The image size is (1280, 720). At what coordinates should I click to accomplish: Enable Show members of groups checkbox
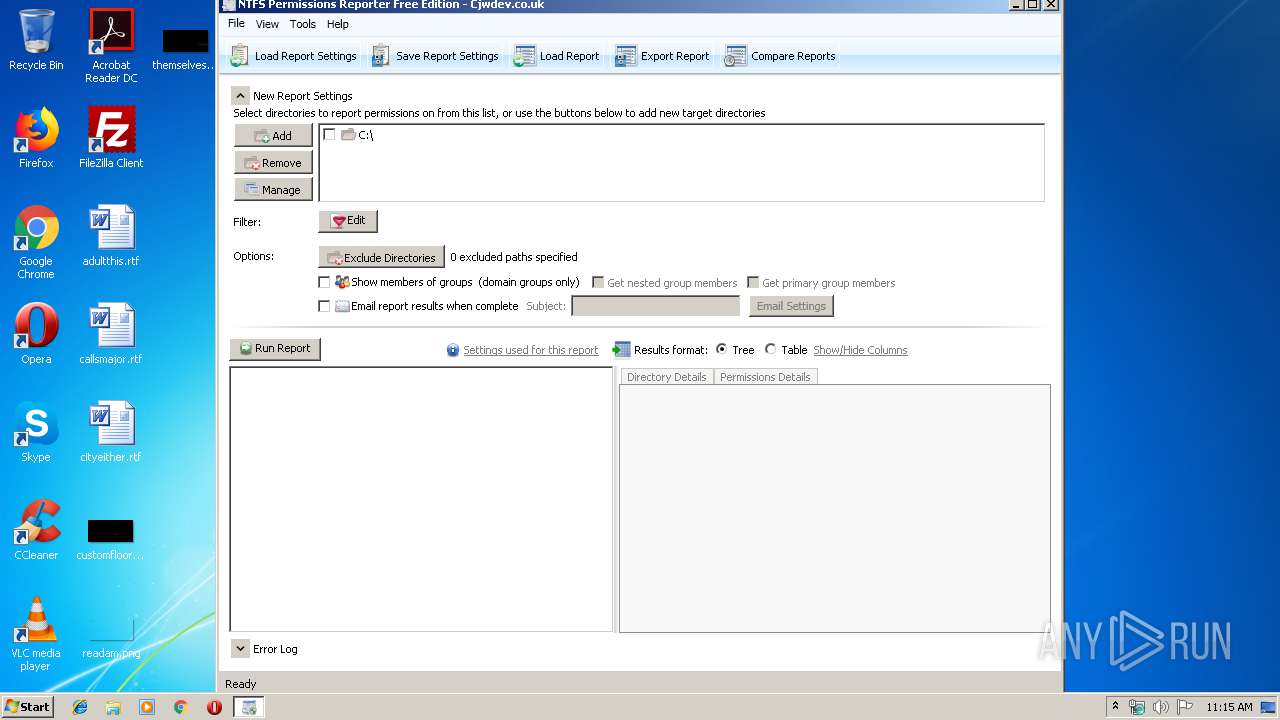(x=324, y=283)
